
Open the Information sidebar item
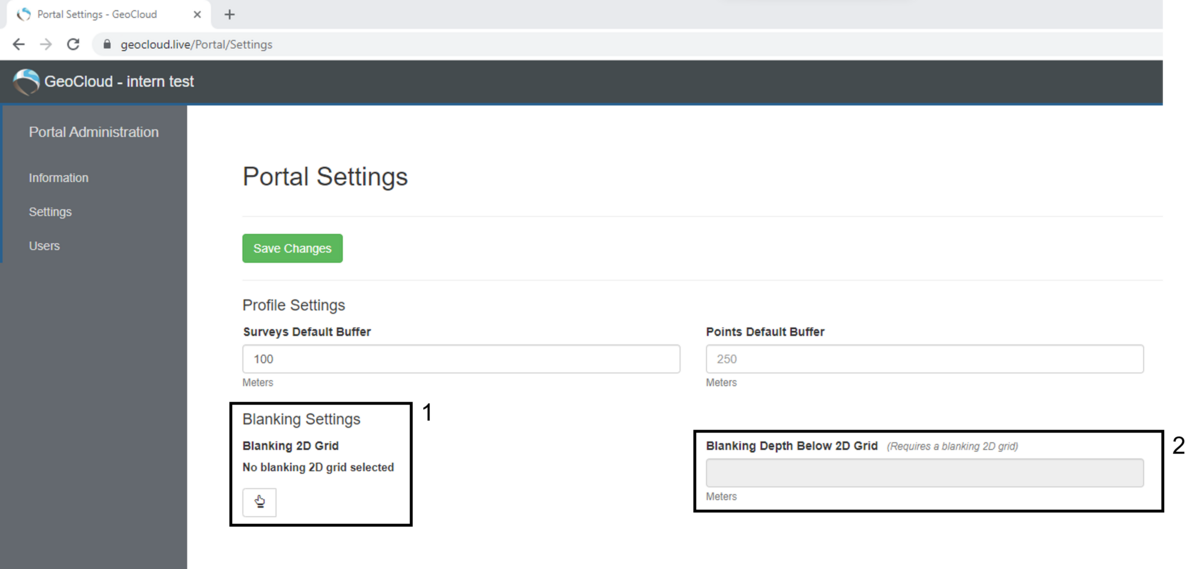(58, 178)
